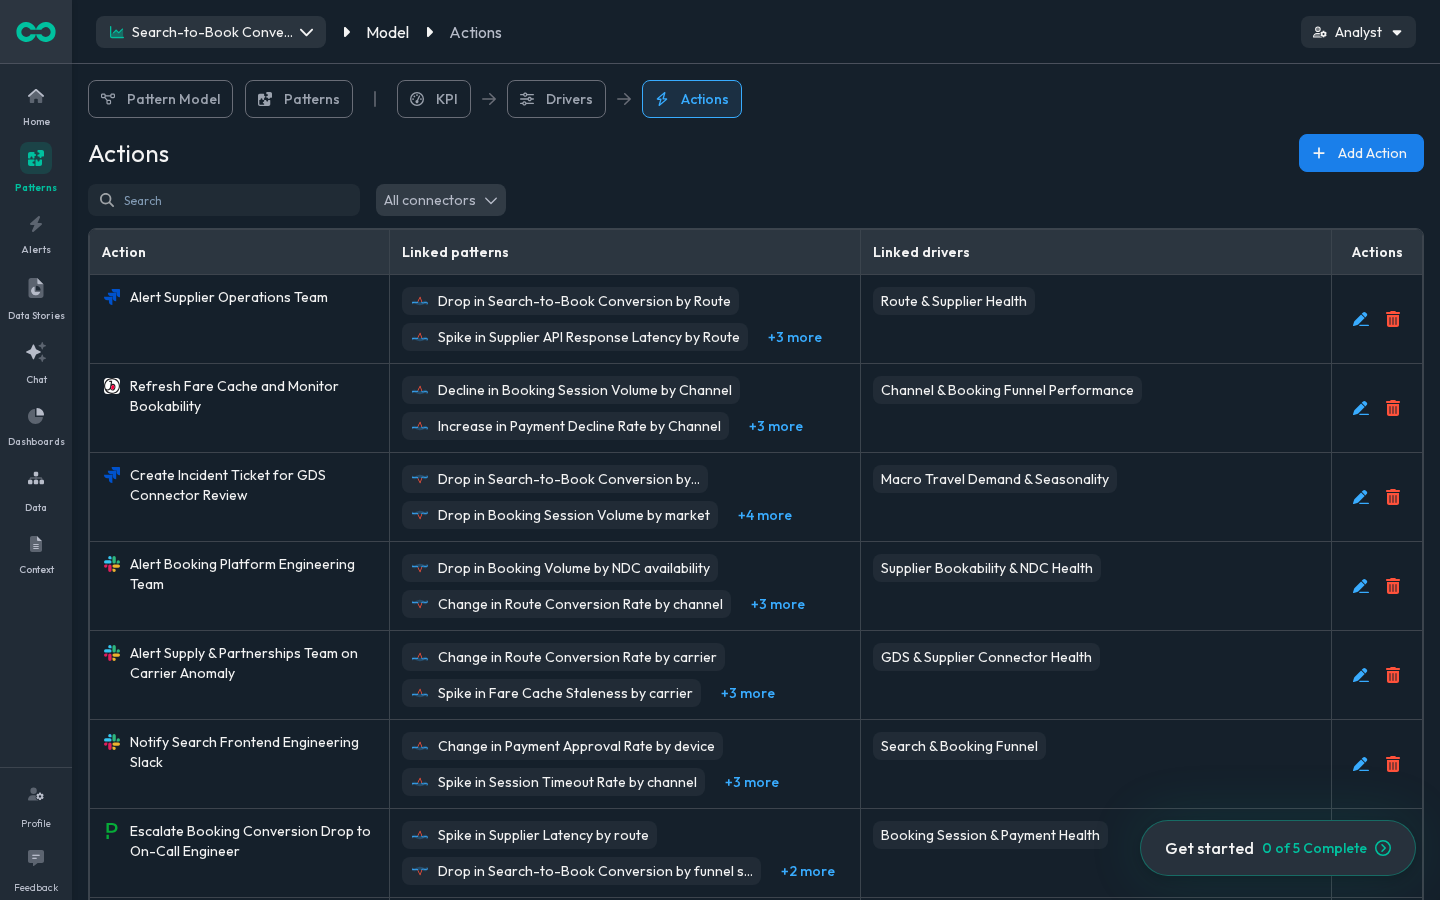Click Model in the breadcrumb

[x=388, y=32]
